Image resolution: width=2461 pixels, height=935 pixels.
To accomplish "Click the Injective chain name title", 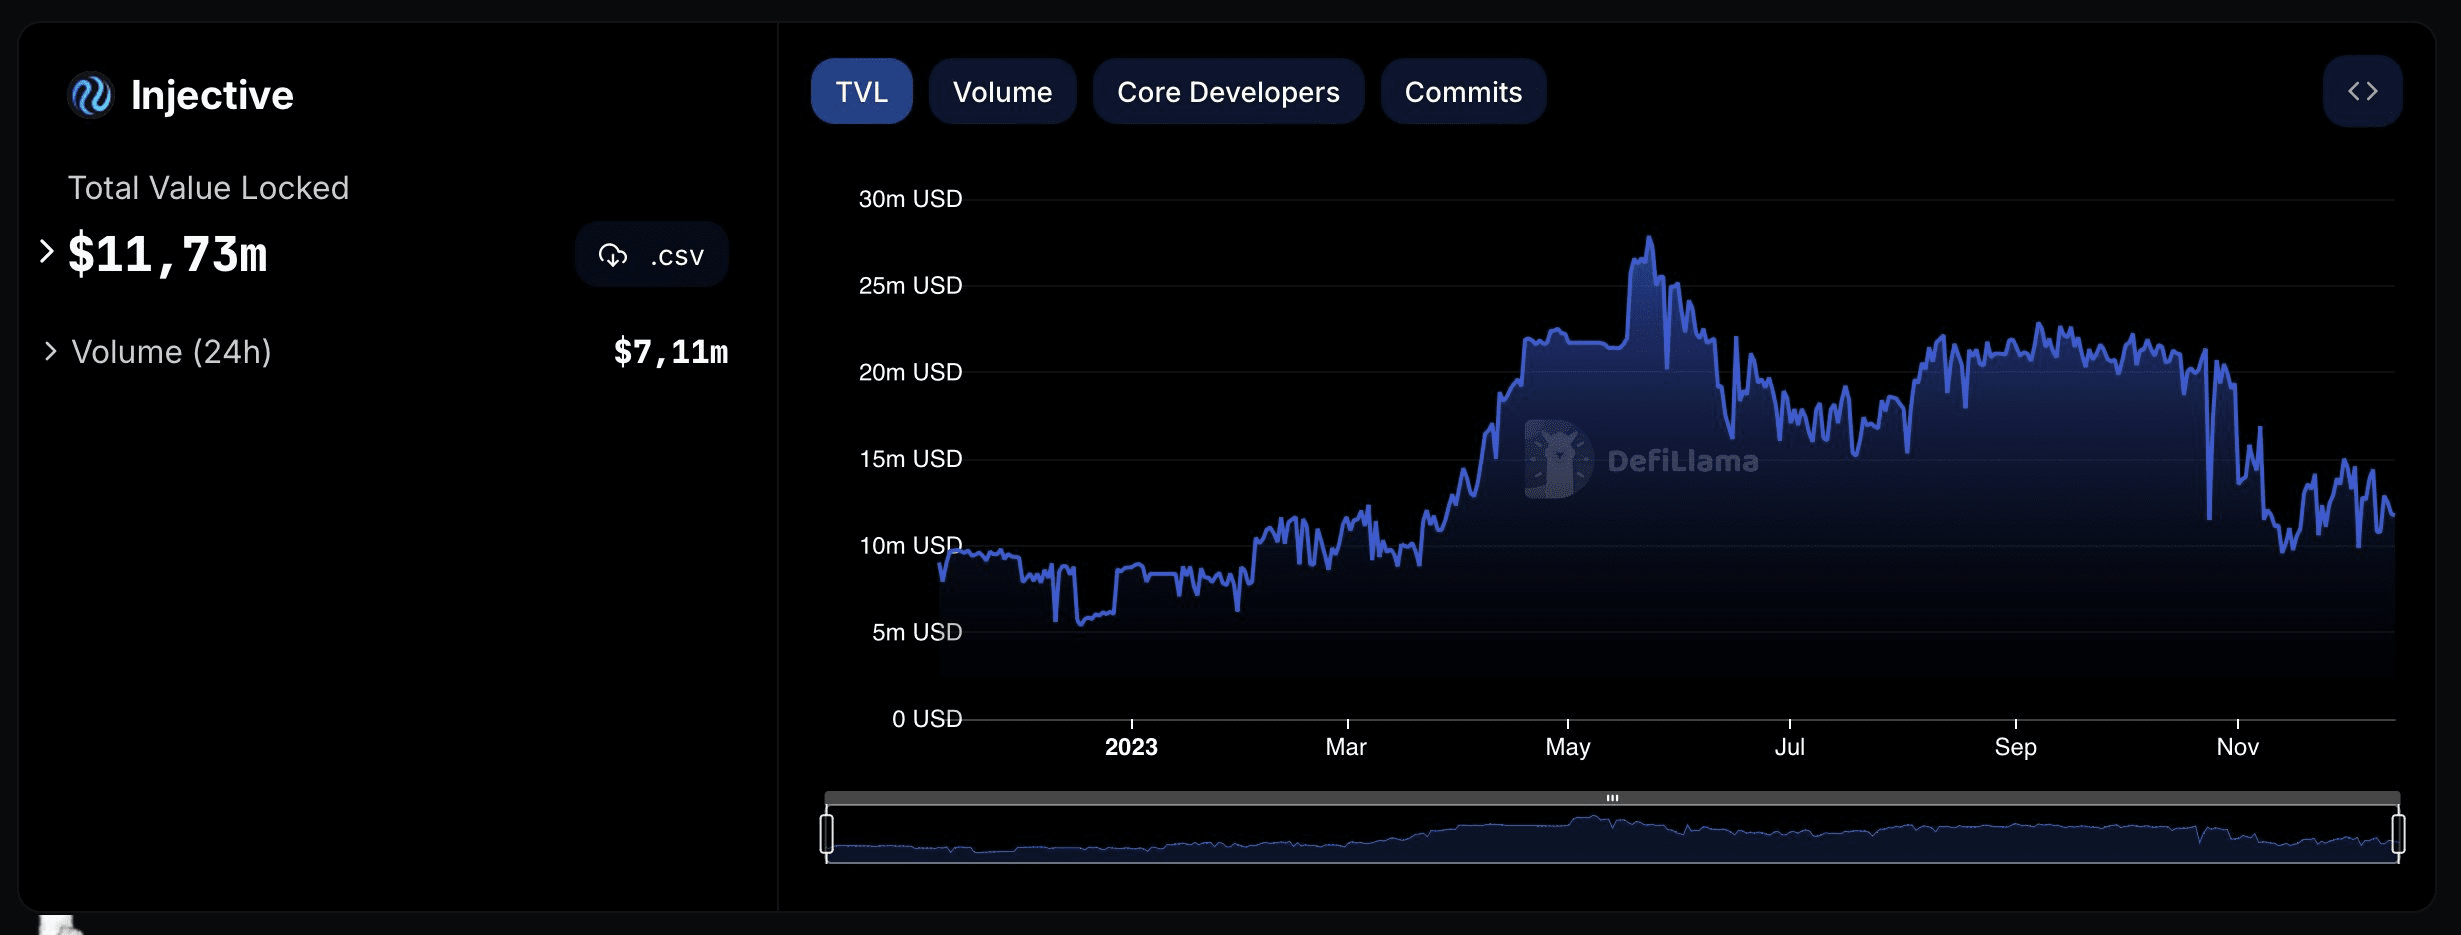I will tap(212, 96).
